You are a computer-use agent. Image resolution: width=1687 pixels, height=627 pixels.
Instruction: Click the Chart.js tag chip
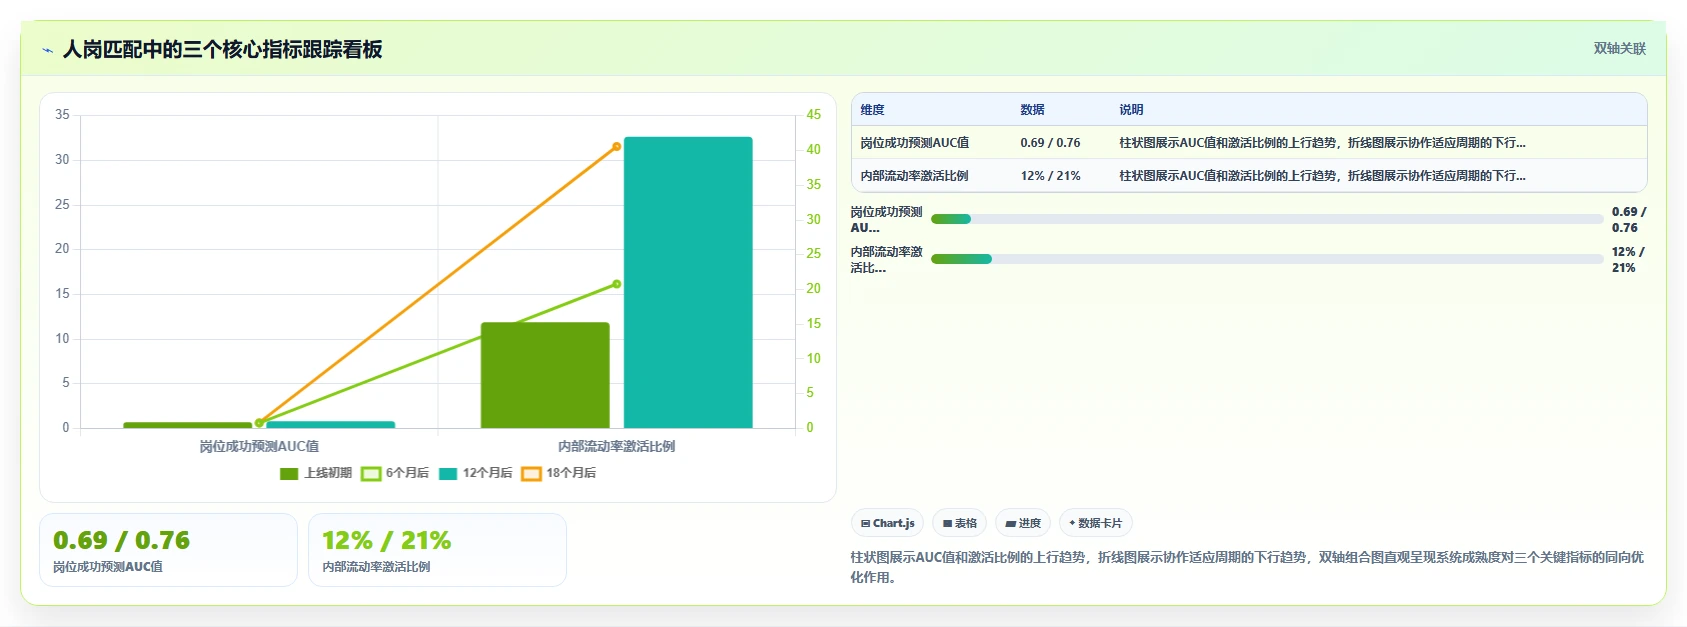coord(887,523)
